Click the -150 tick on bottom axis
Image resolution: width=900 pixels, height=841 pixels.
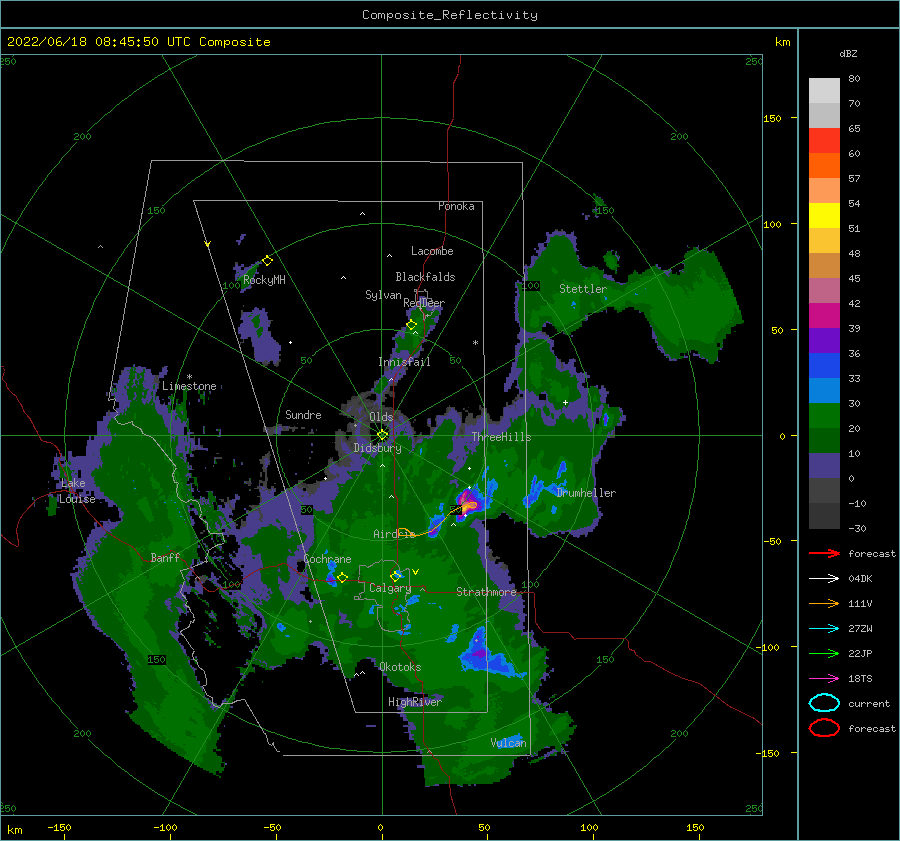click(60, 827)
